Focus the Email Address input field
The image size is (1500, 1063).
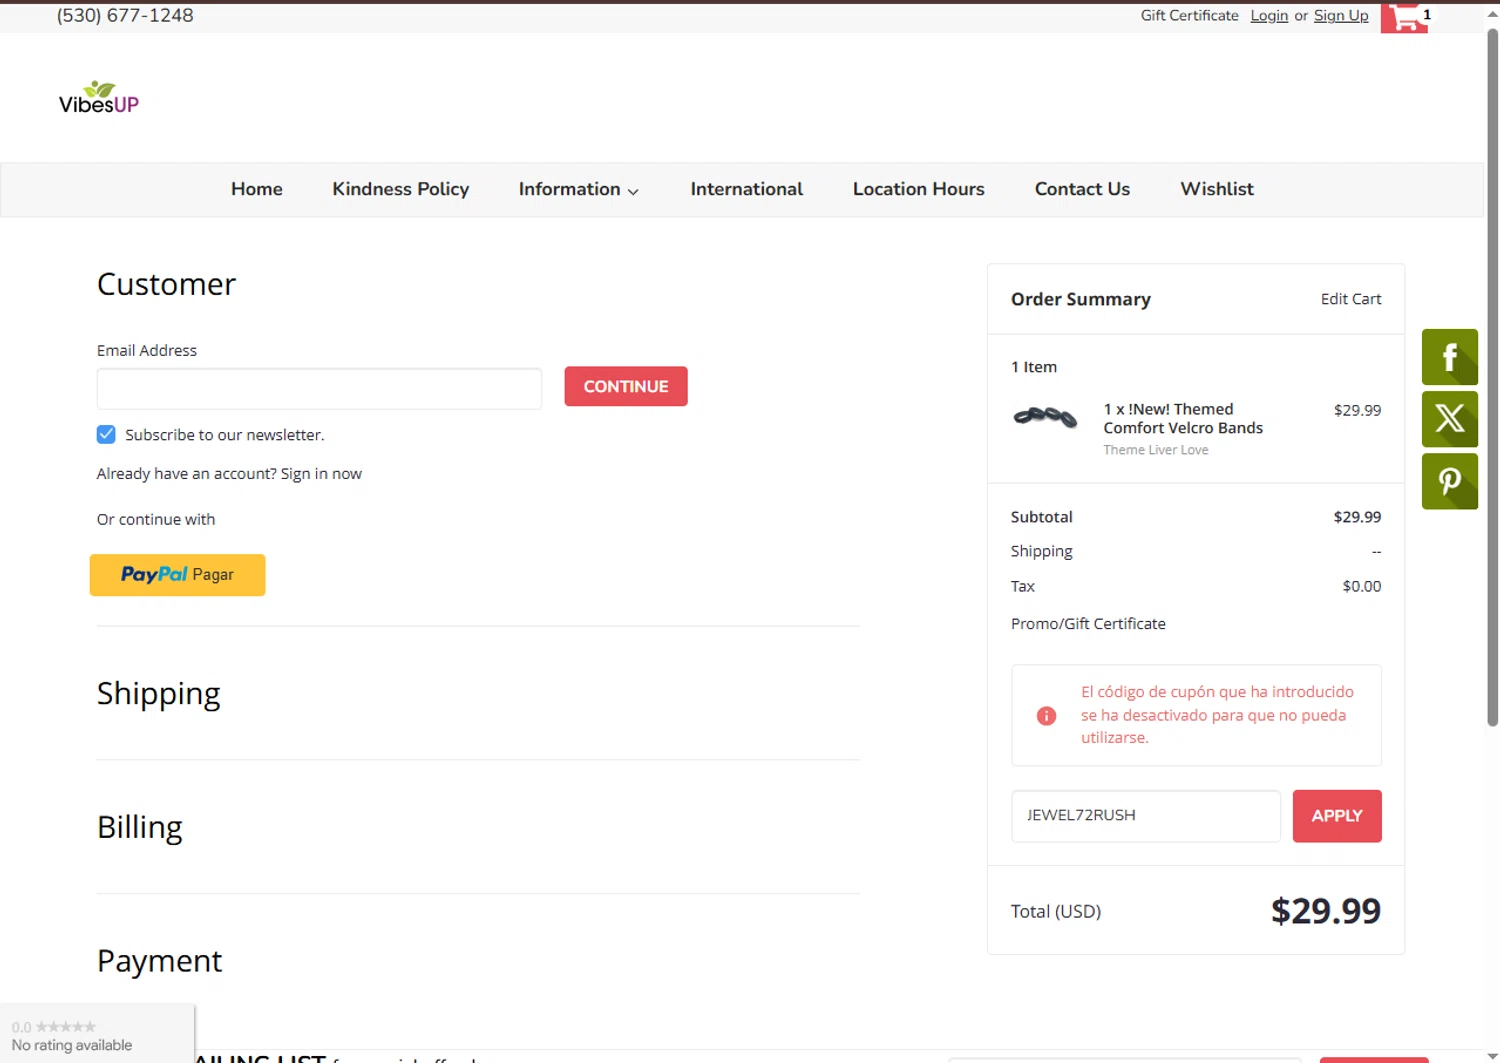coord(319,389)
